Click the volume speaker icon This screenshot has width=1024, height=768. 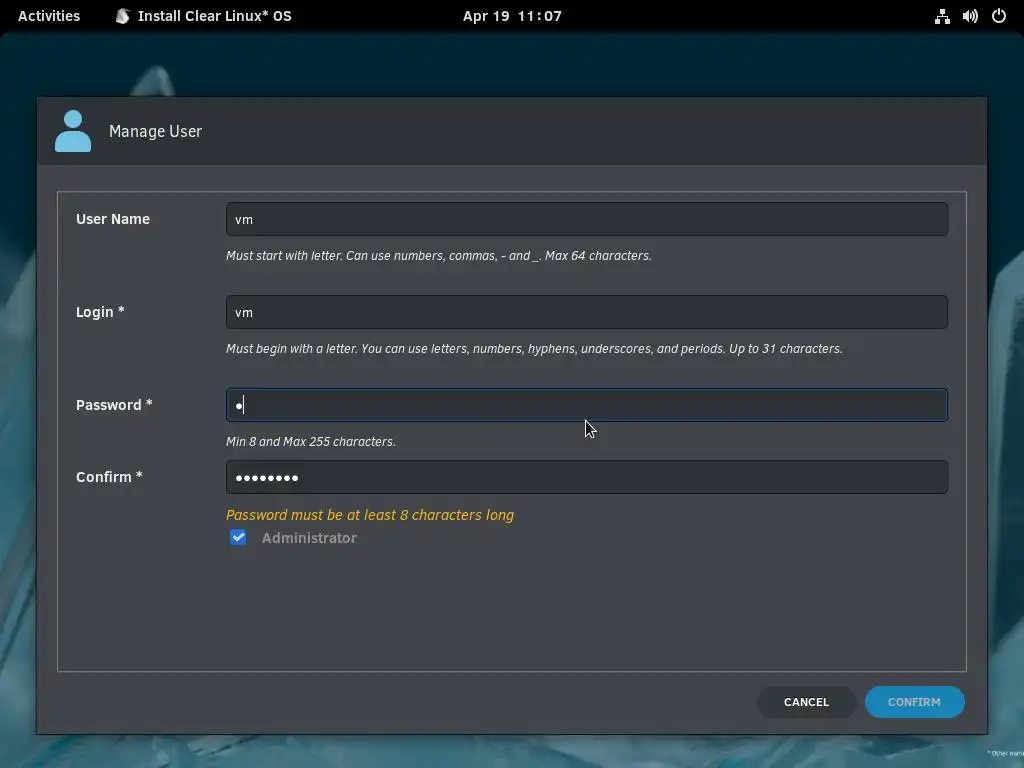point(970,16)
